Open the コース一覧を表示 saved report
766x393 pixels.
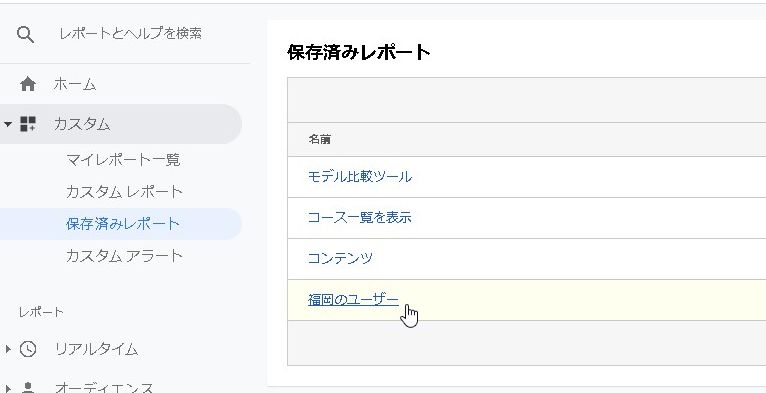[x=360, y=217]
